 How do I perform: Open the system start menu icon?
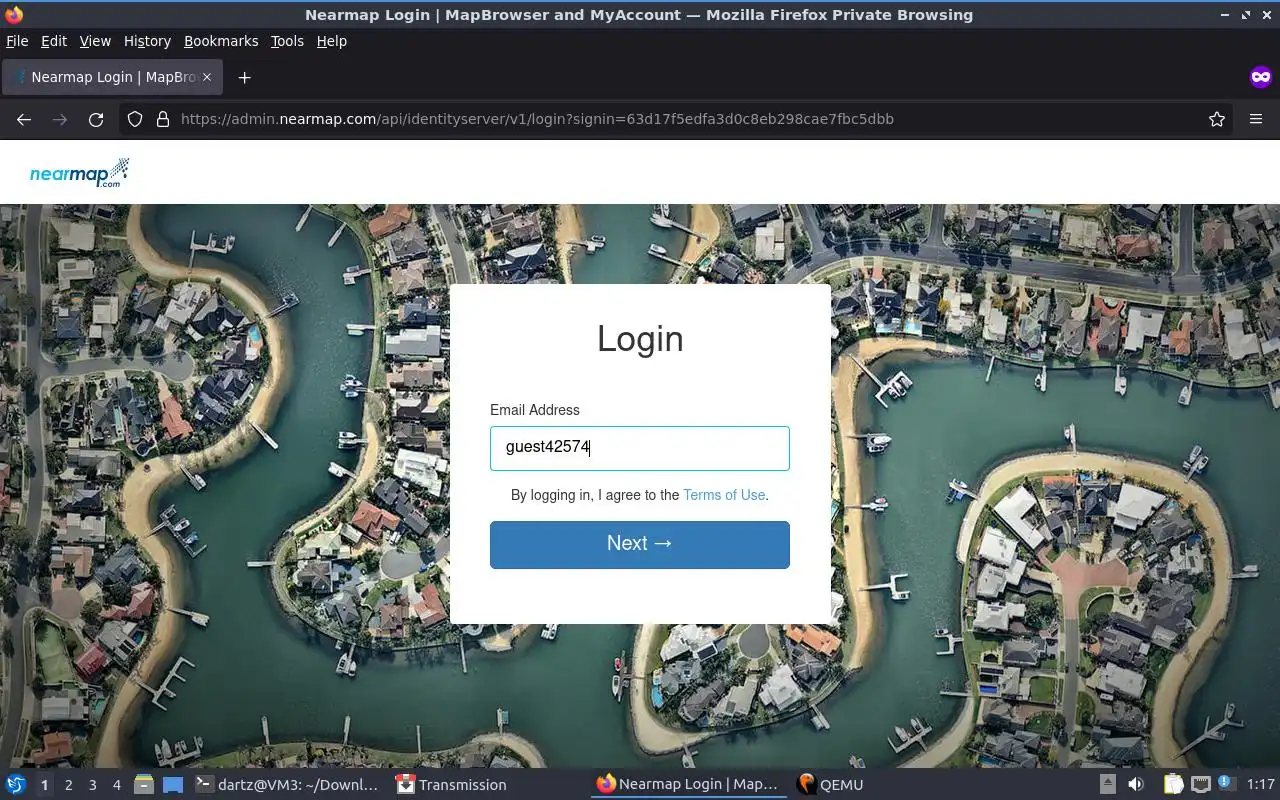tap(16, 785)
